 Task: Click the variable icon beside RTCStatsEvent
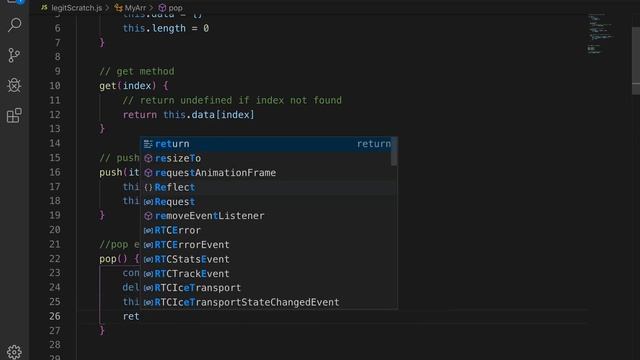click(x=148, y=259)
